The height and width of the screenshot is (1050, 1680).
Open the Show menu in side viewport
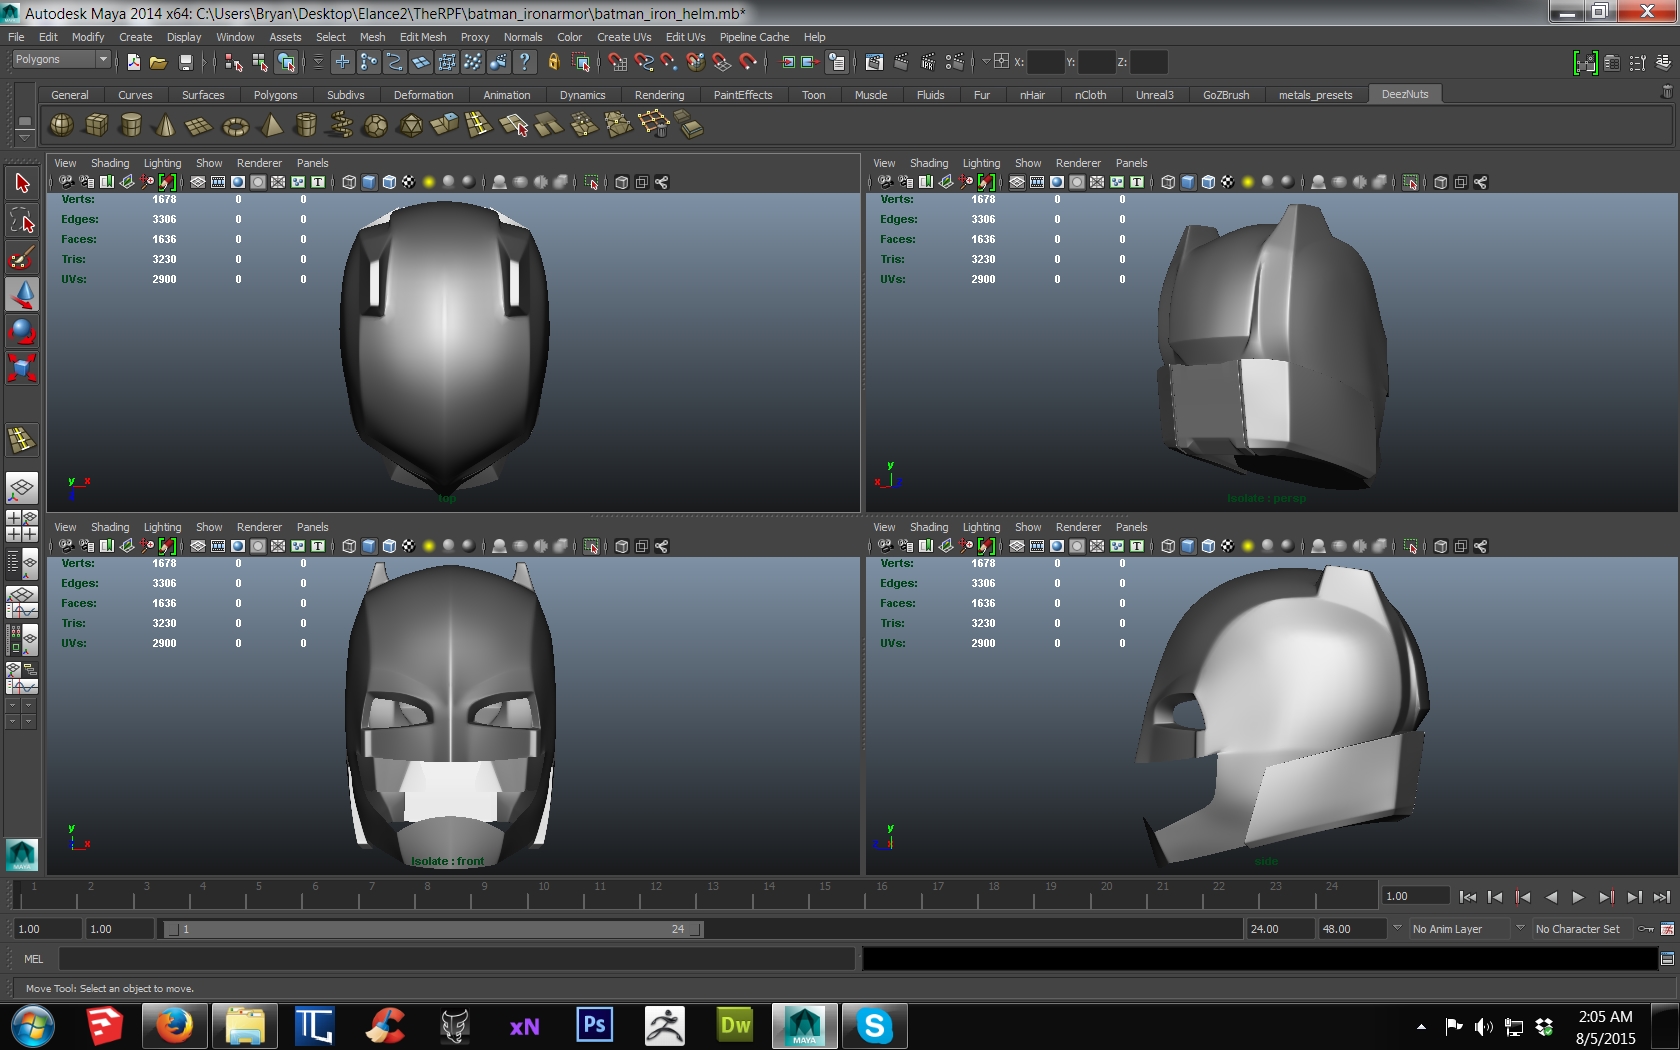[1028, 527]
